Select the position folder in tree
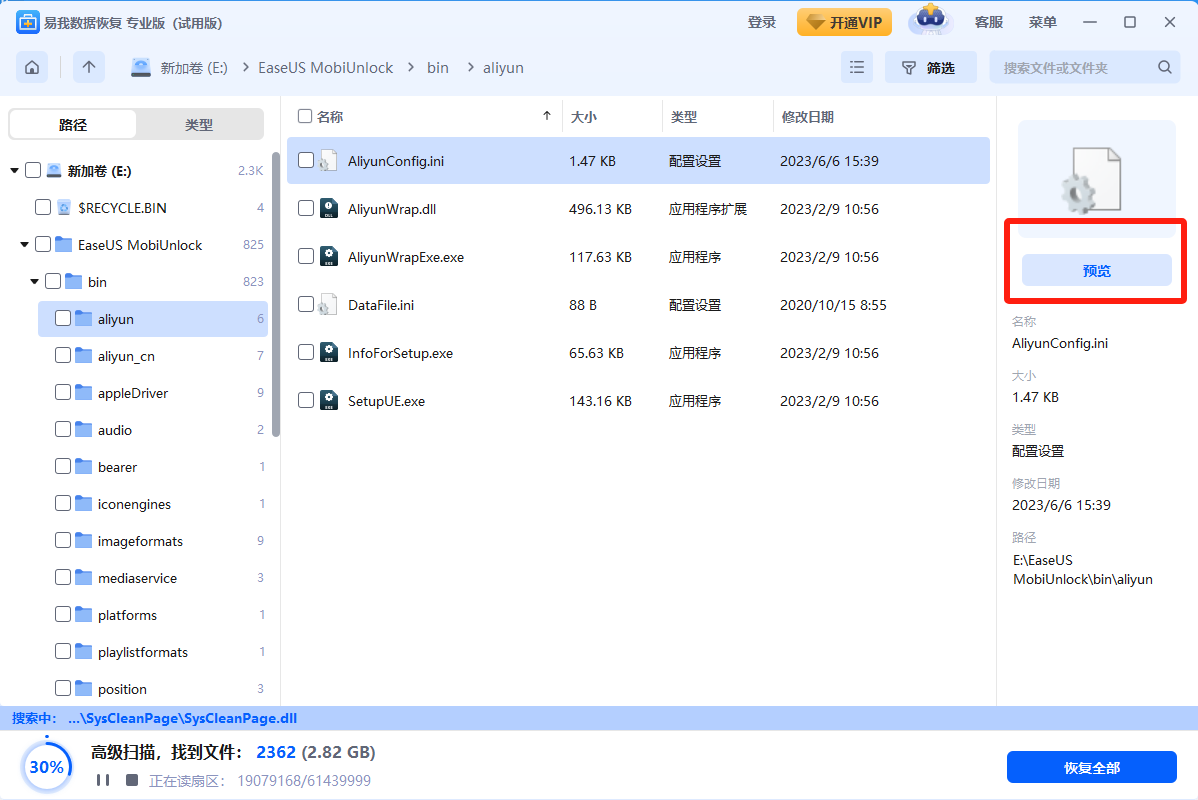This screenshot has width=1198, height=800. pos(153,688)
